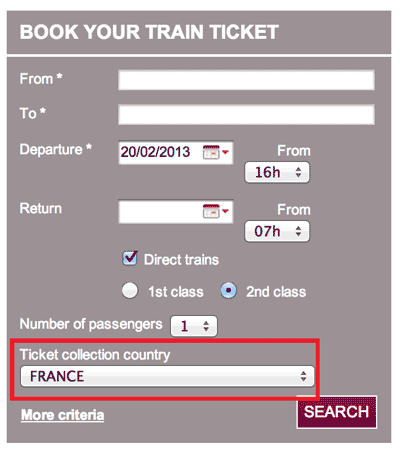The height and width of the screenshot is (449, 400).
Task: Click red arrow beside Return calendar
Action: pos(225,211)
